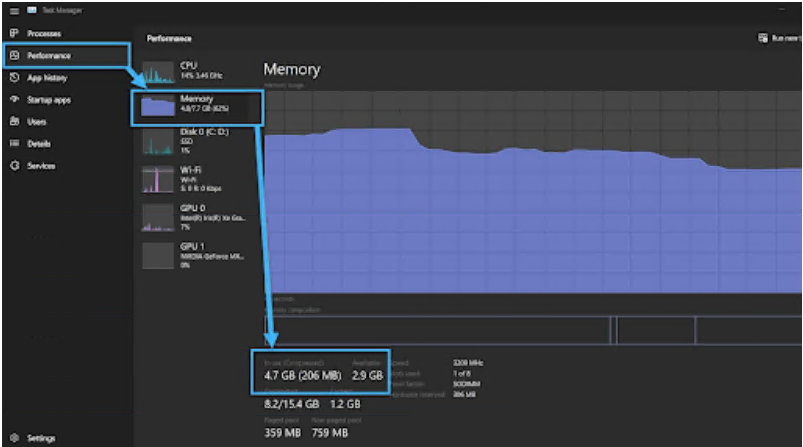Select the Performance icon in sidebar
Viewport: 803px width, 447px height.
(x=14, y=55)
